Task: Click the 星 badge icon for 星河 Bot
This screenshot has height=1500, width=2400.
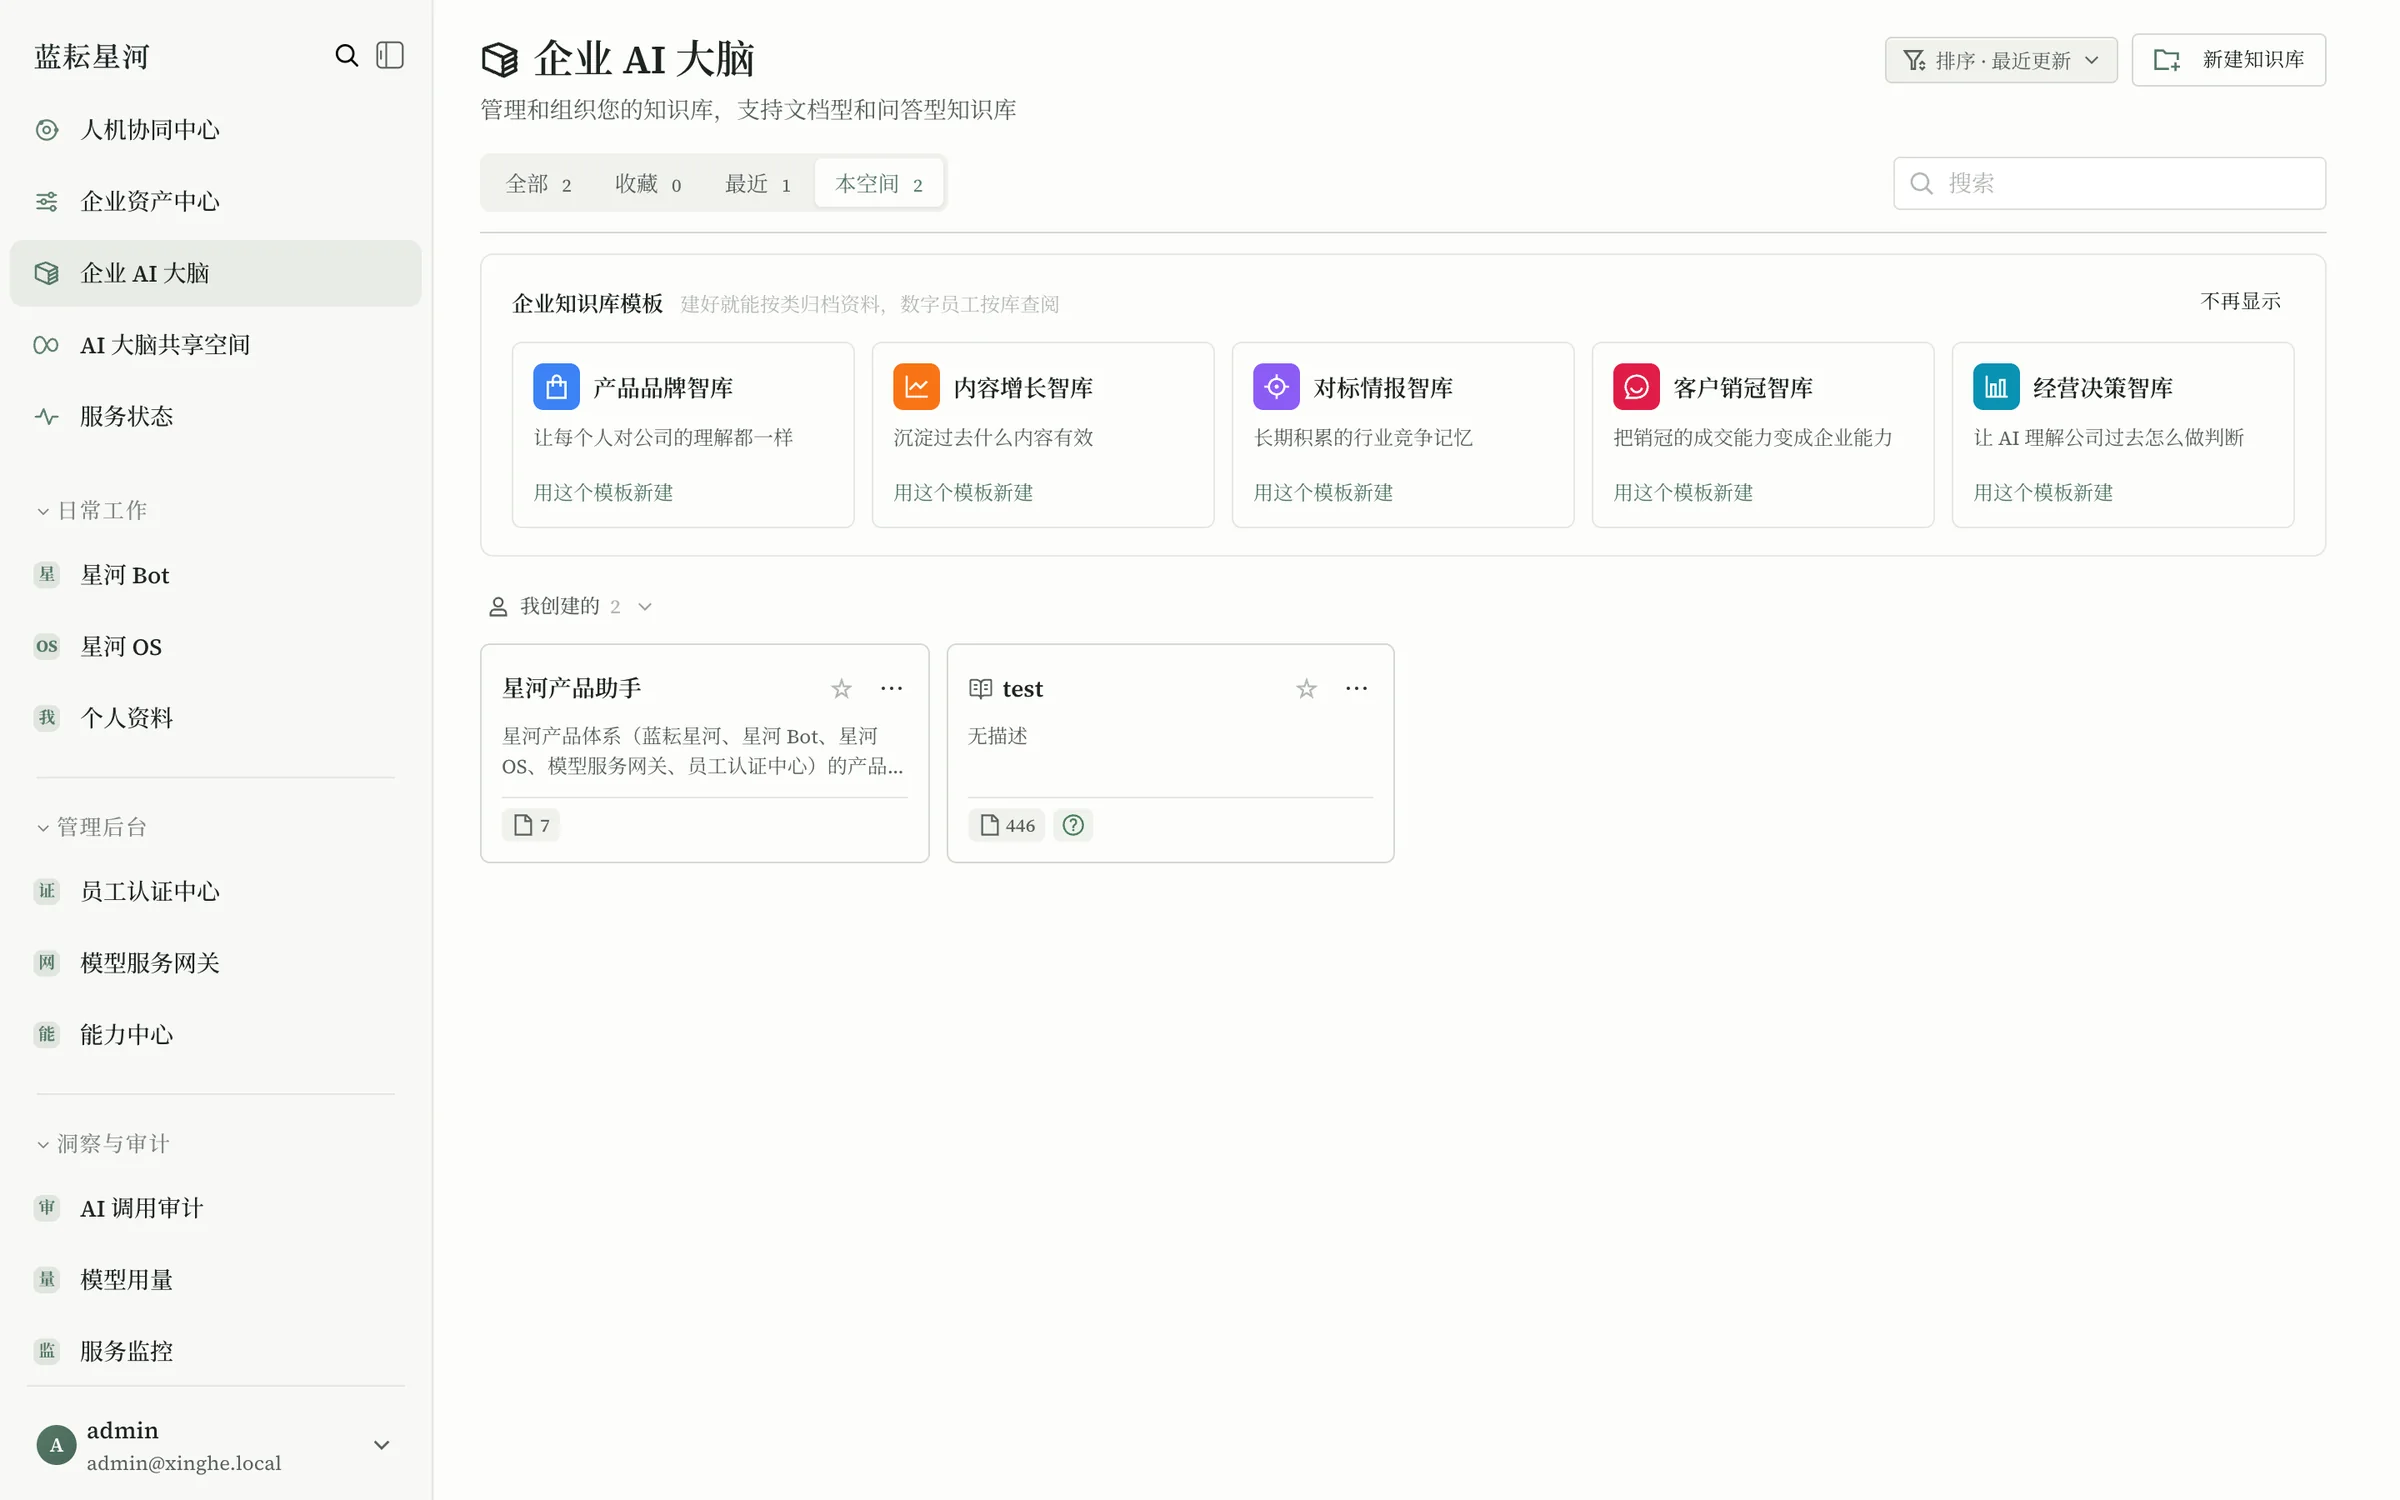Action: pyautogui.click(x=47, y=575)
